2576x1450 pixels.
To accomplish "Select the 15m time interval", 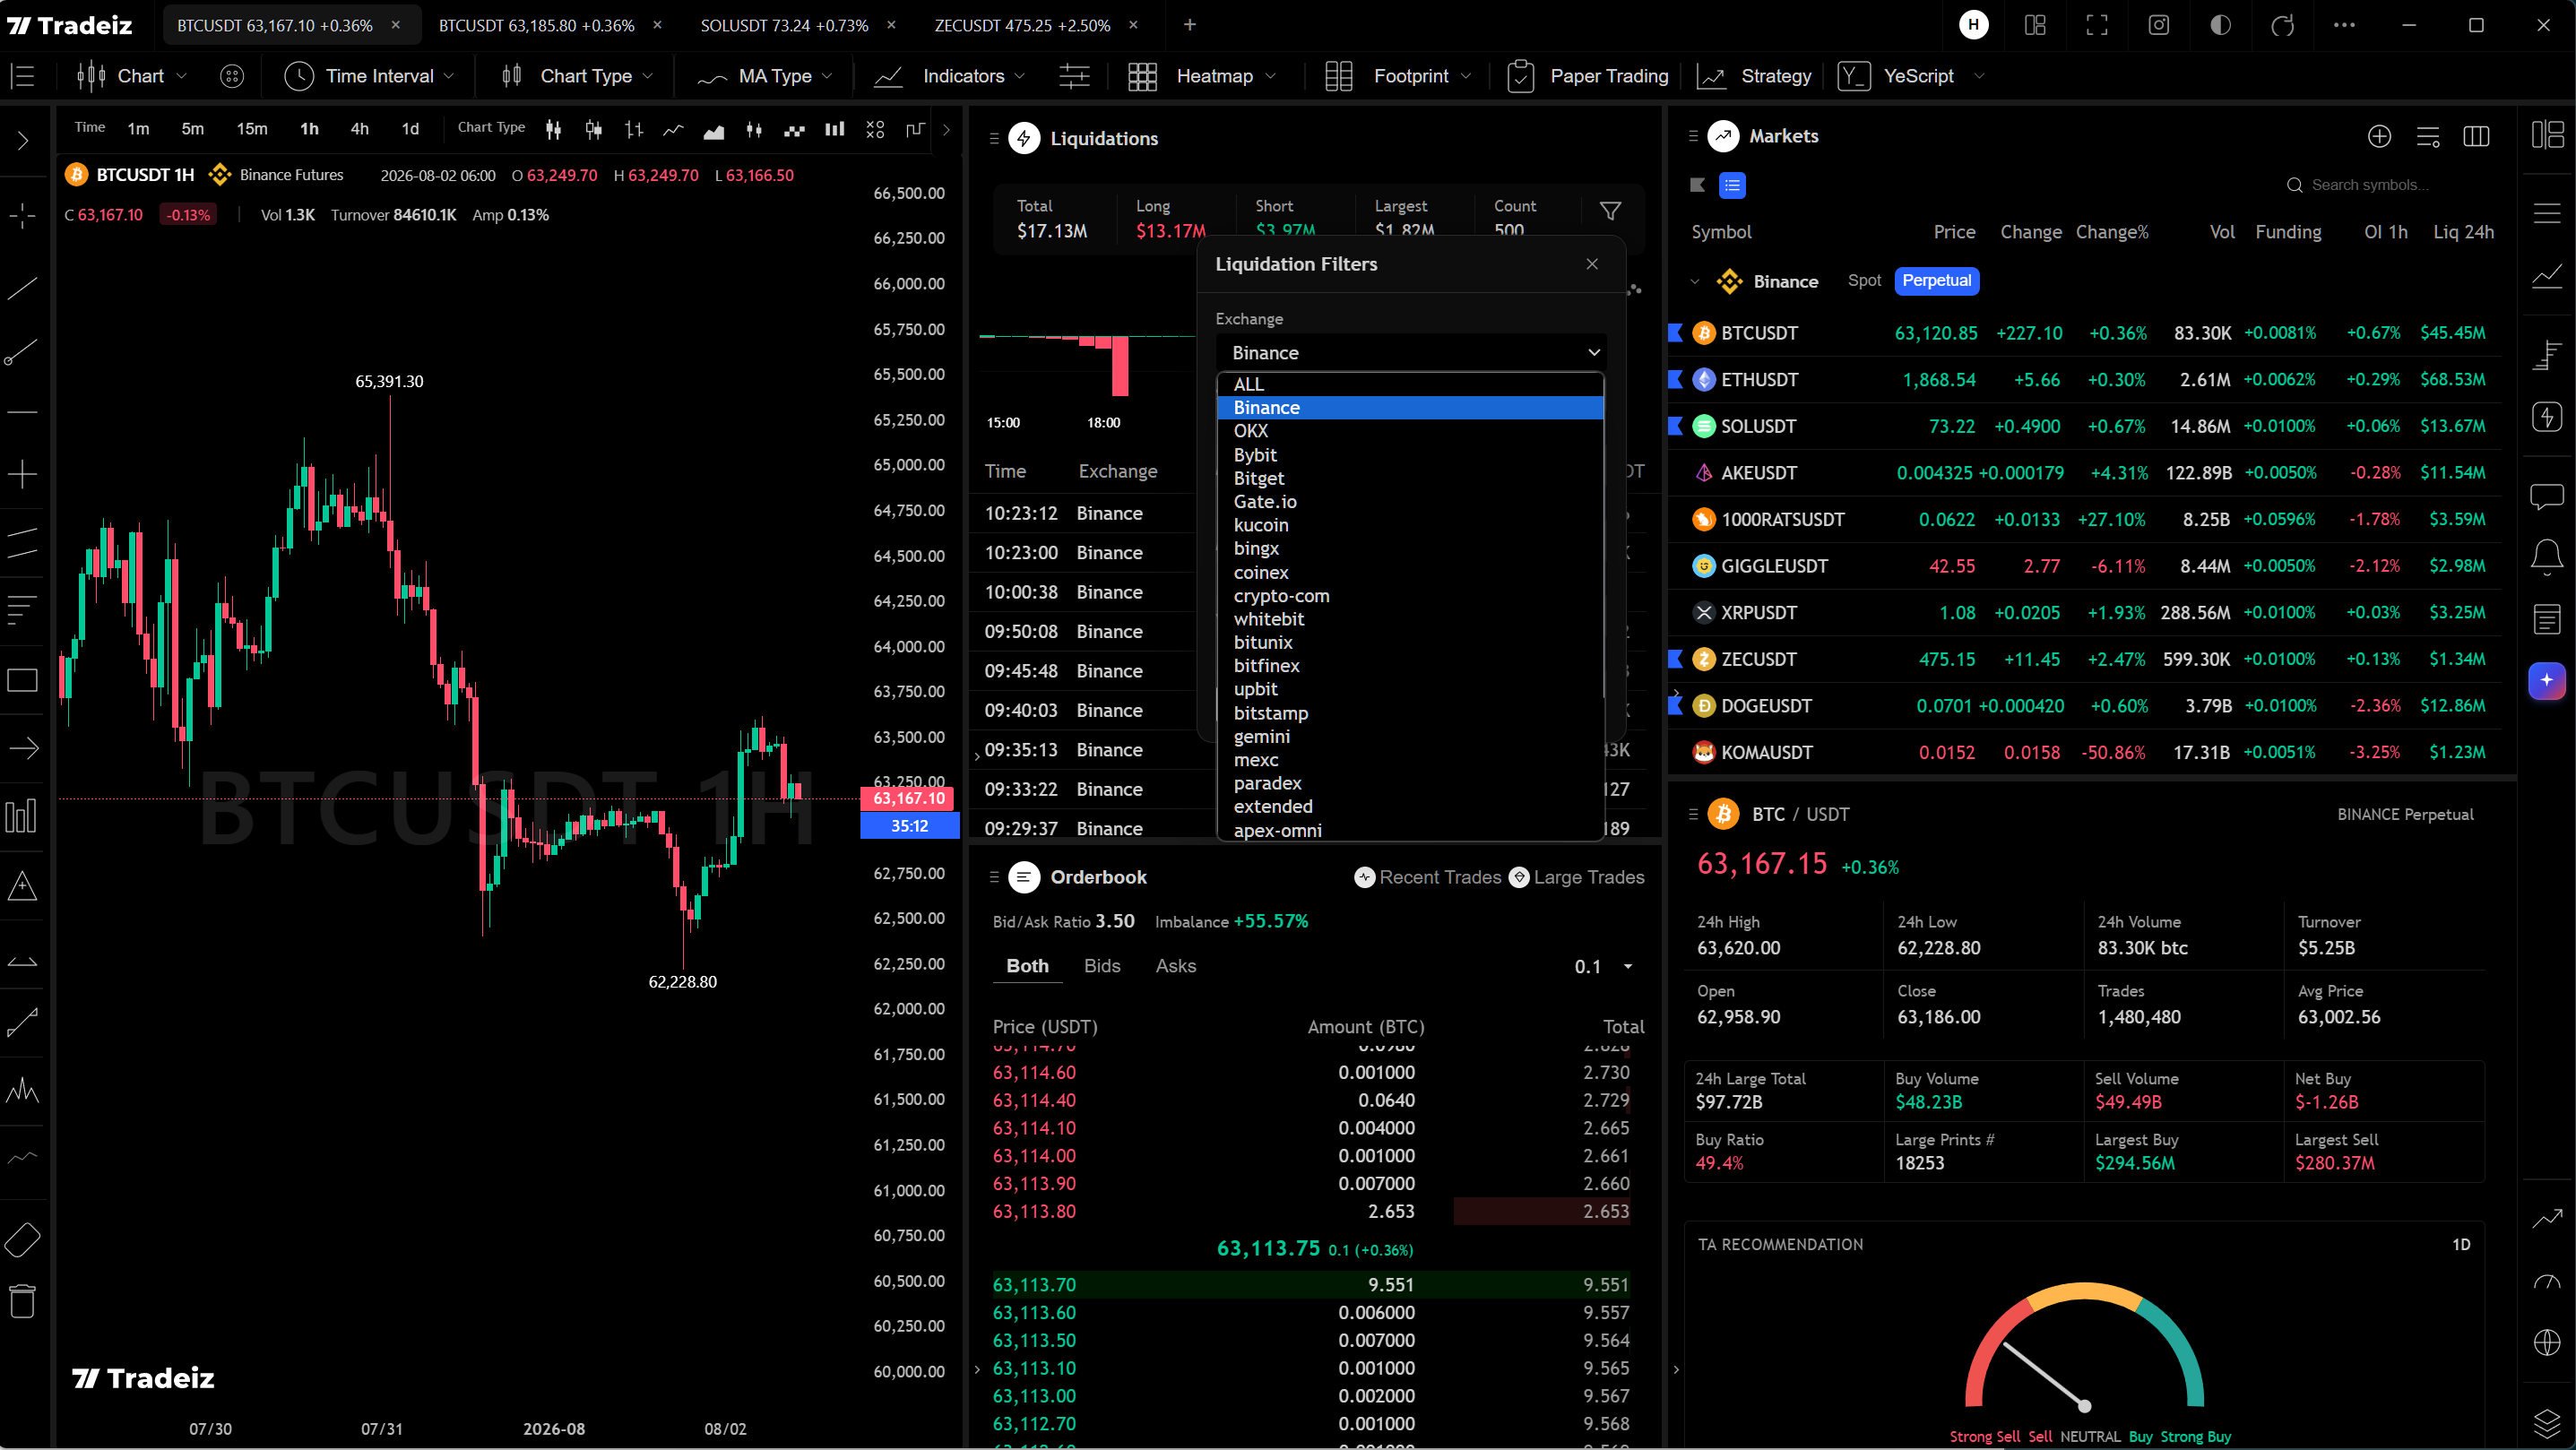I will coord(252,129).
